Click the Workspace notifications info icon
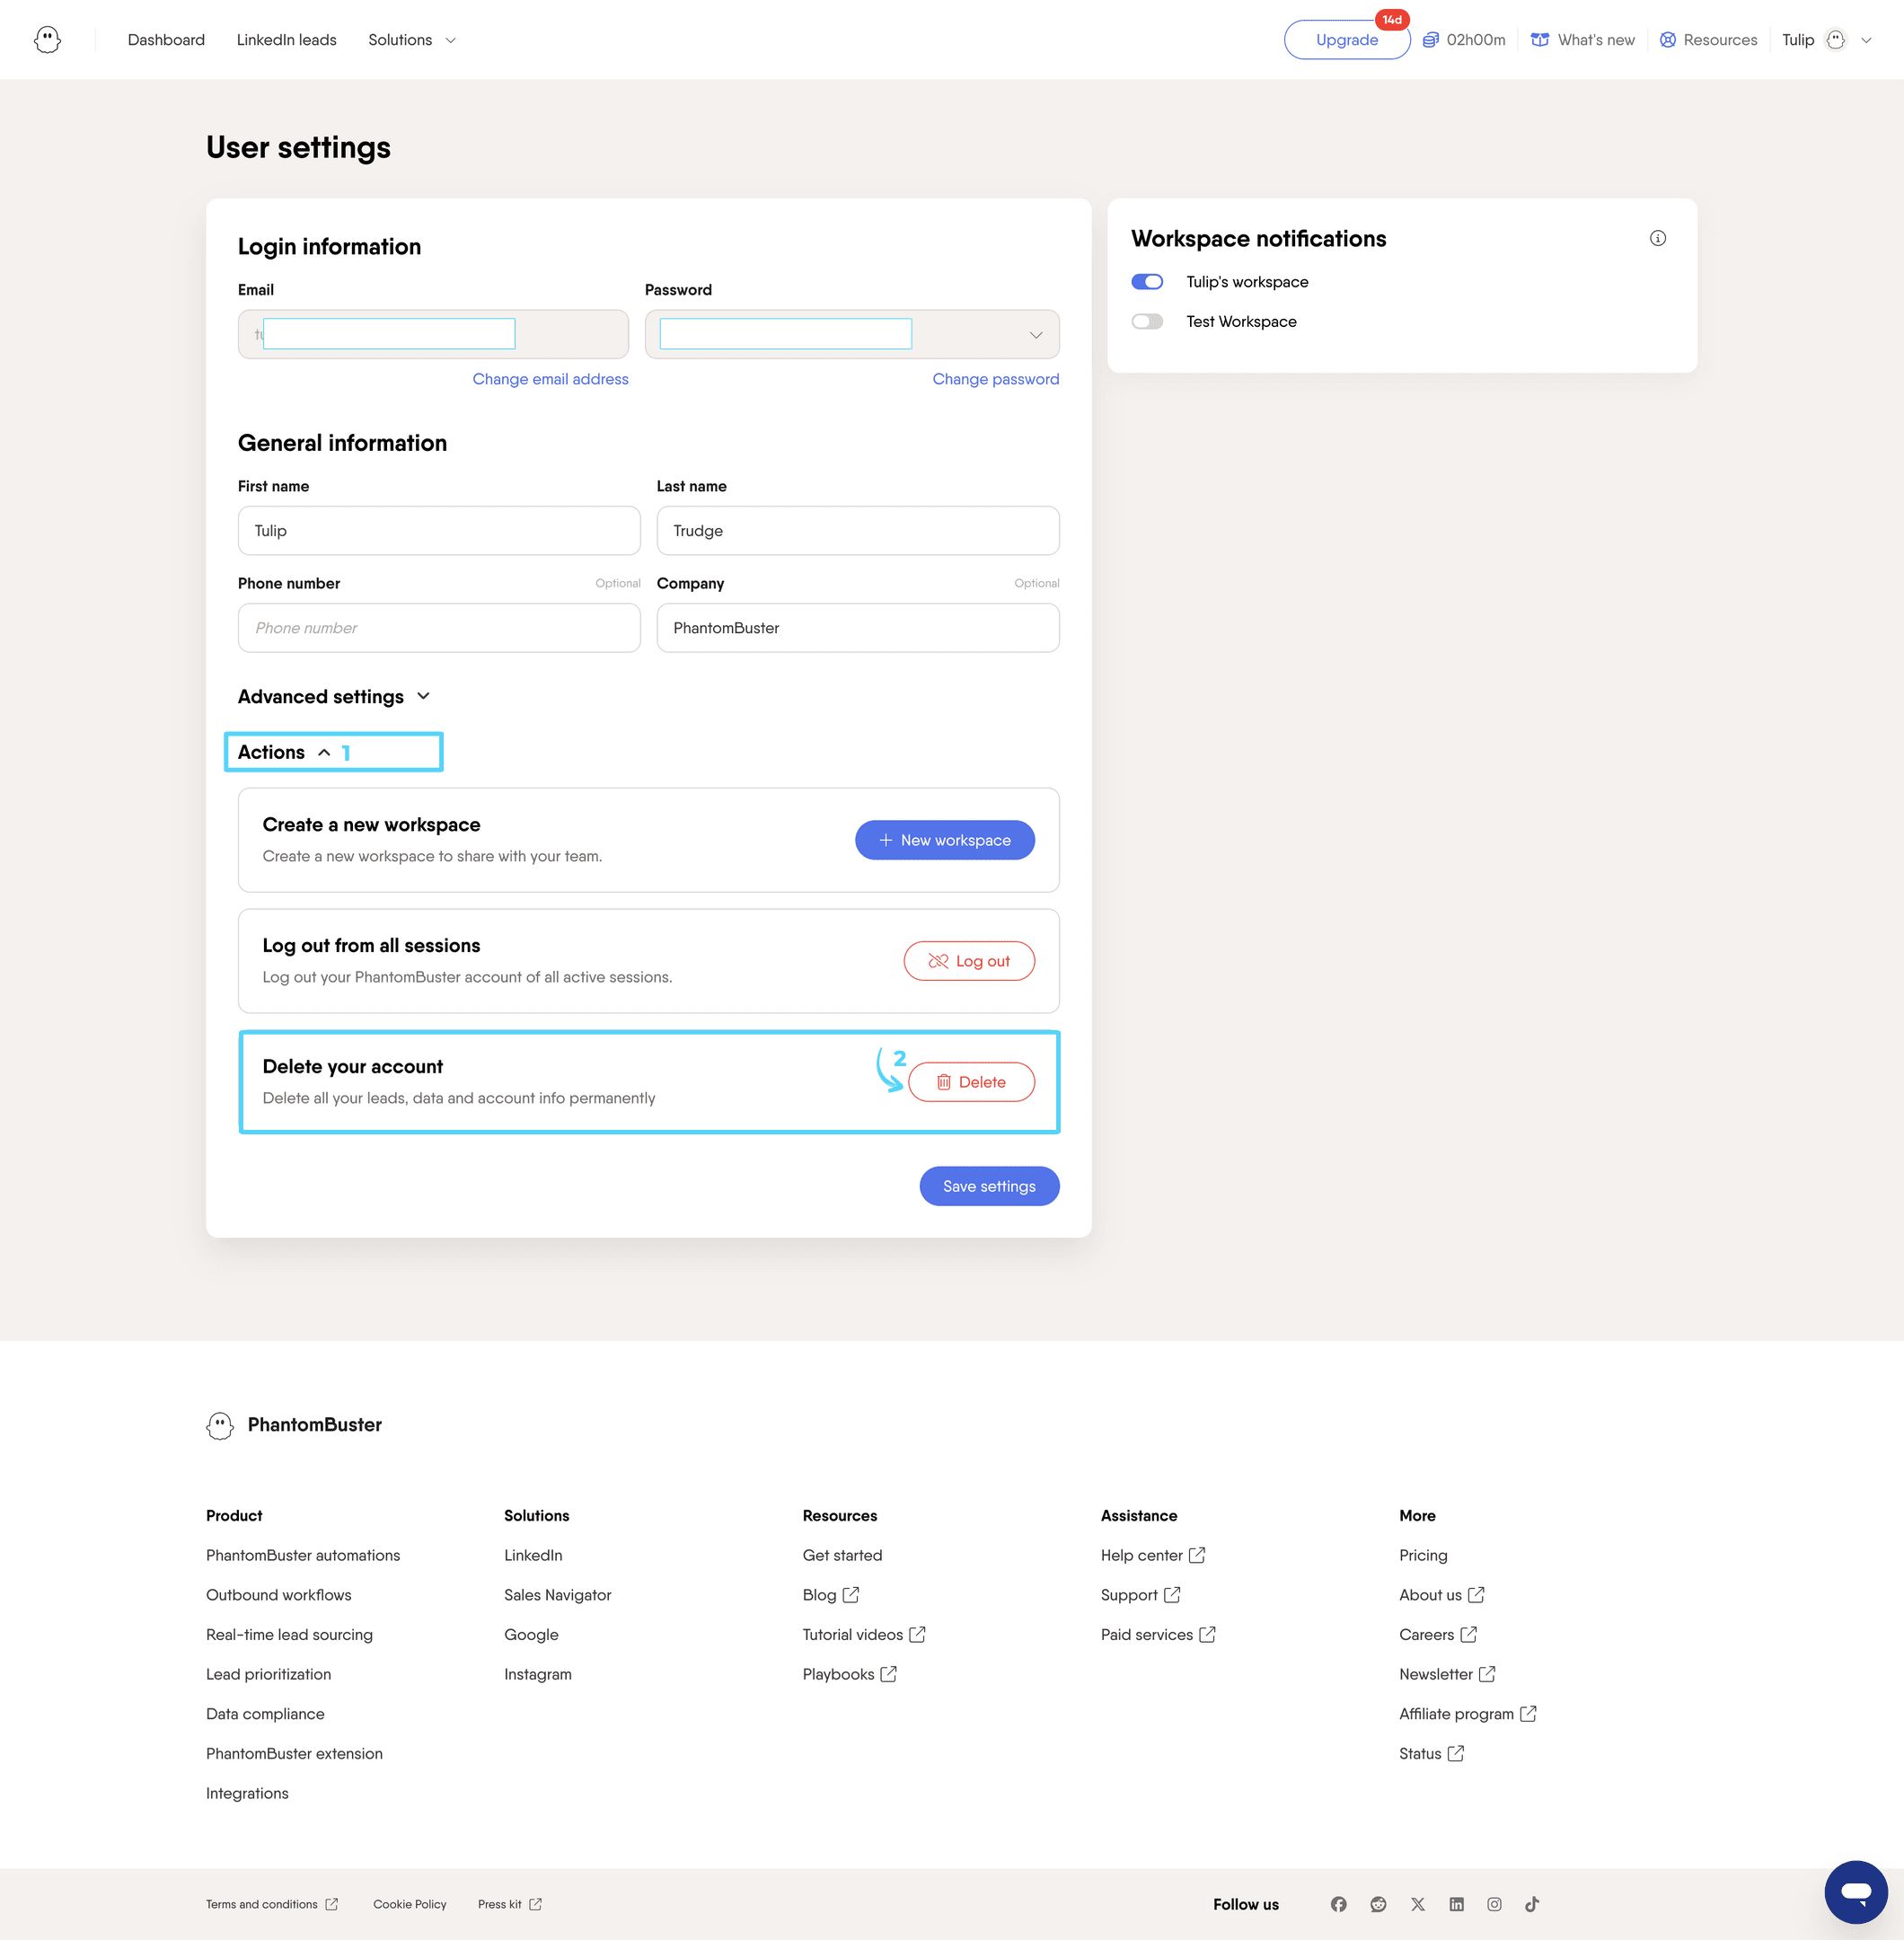 tap(1657, 238)
